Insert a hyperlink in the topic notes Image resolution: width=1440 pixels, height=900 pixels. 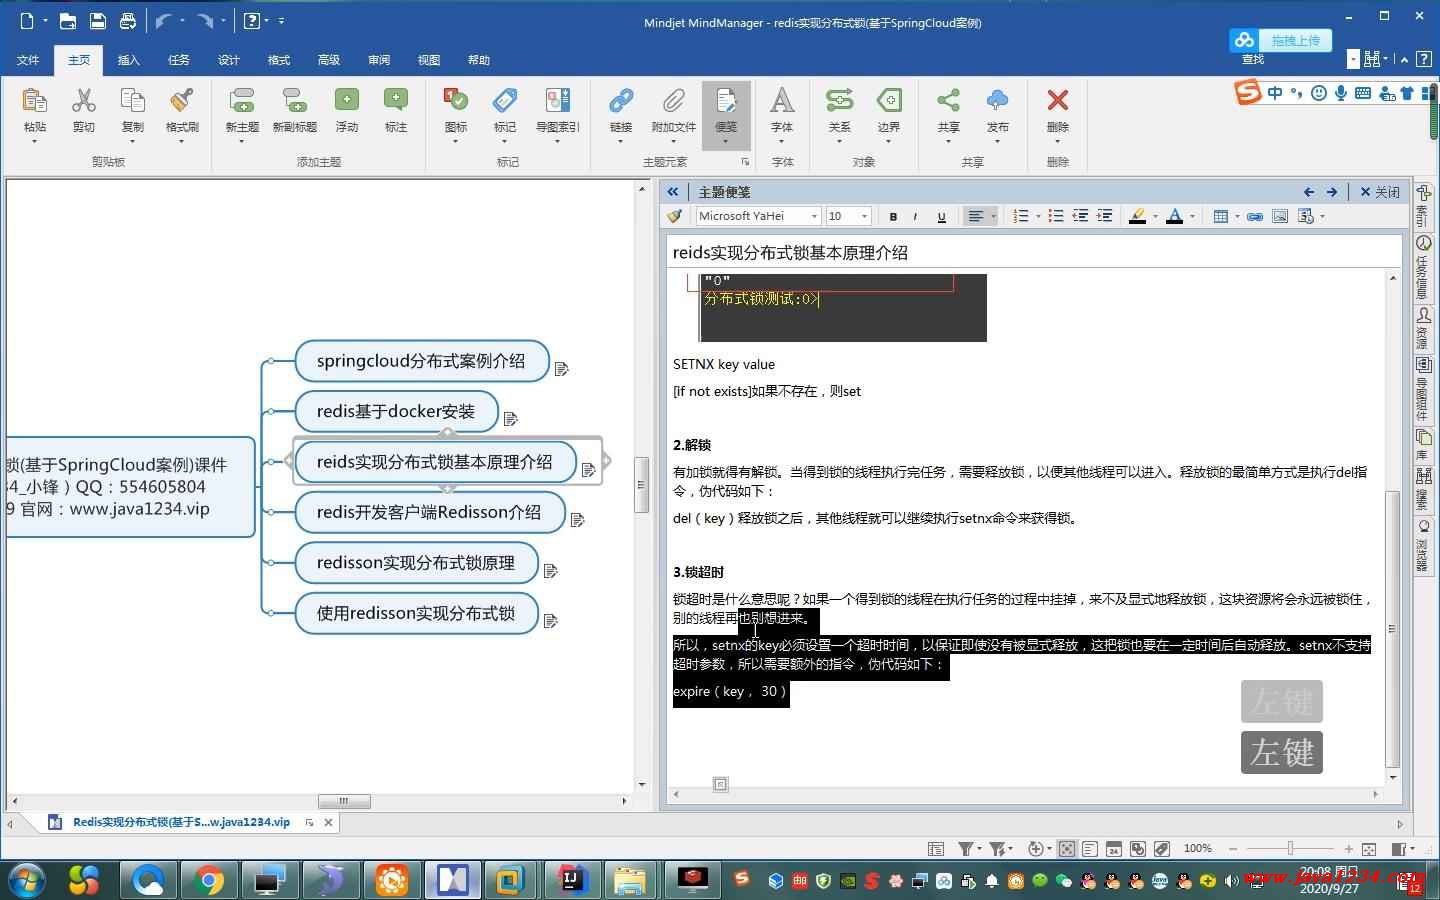point(1254,216)
